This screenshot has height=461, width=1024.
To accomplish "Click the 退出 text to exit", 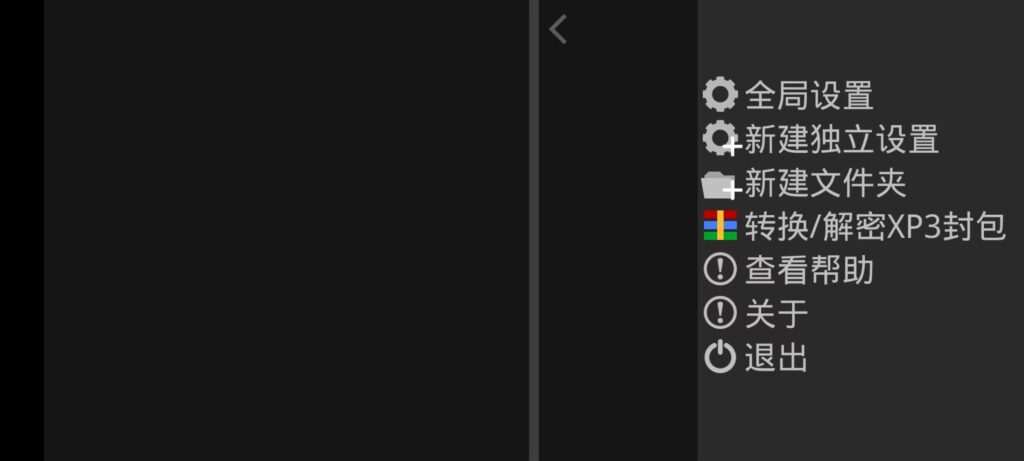I will pyautogui.click(x=776, y=358).
